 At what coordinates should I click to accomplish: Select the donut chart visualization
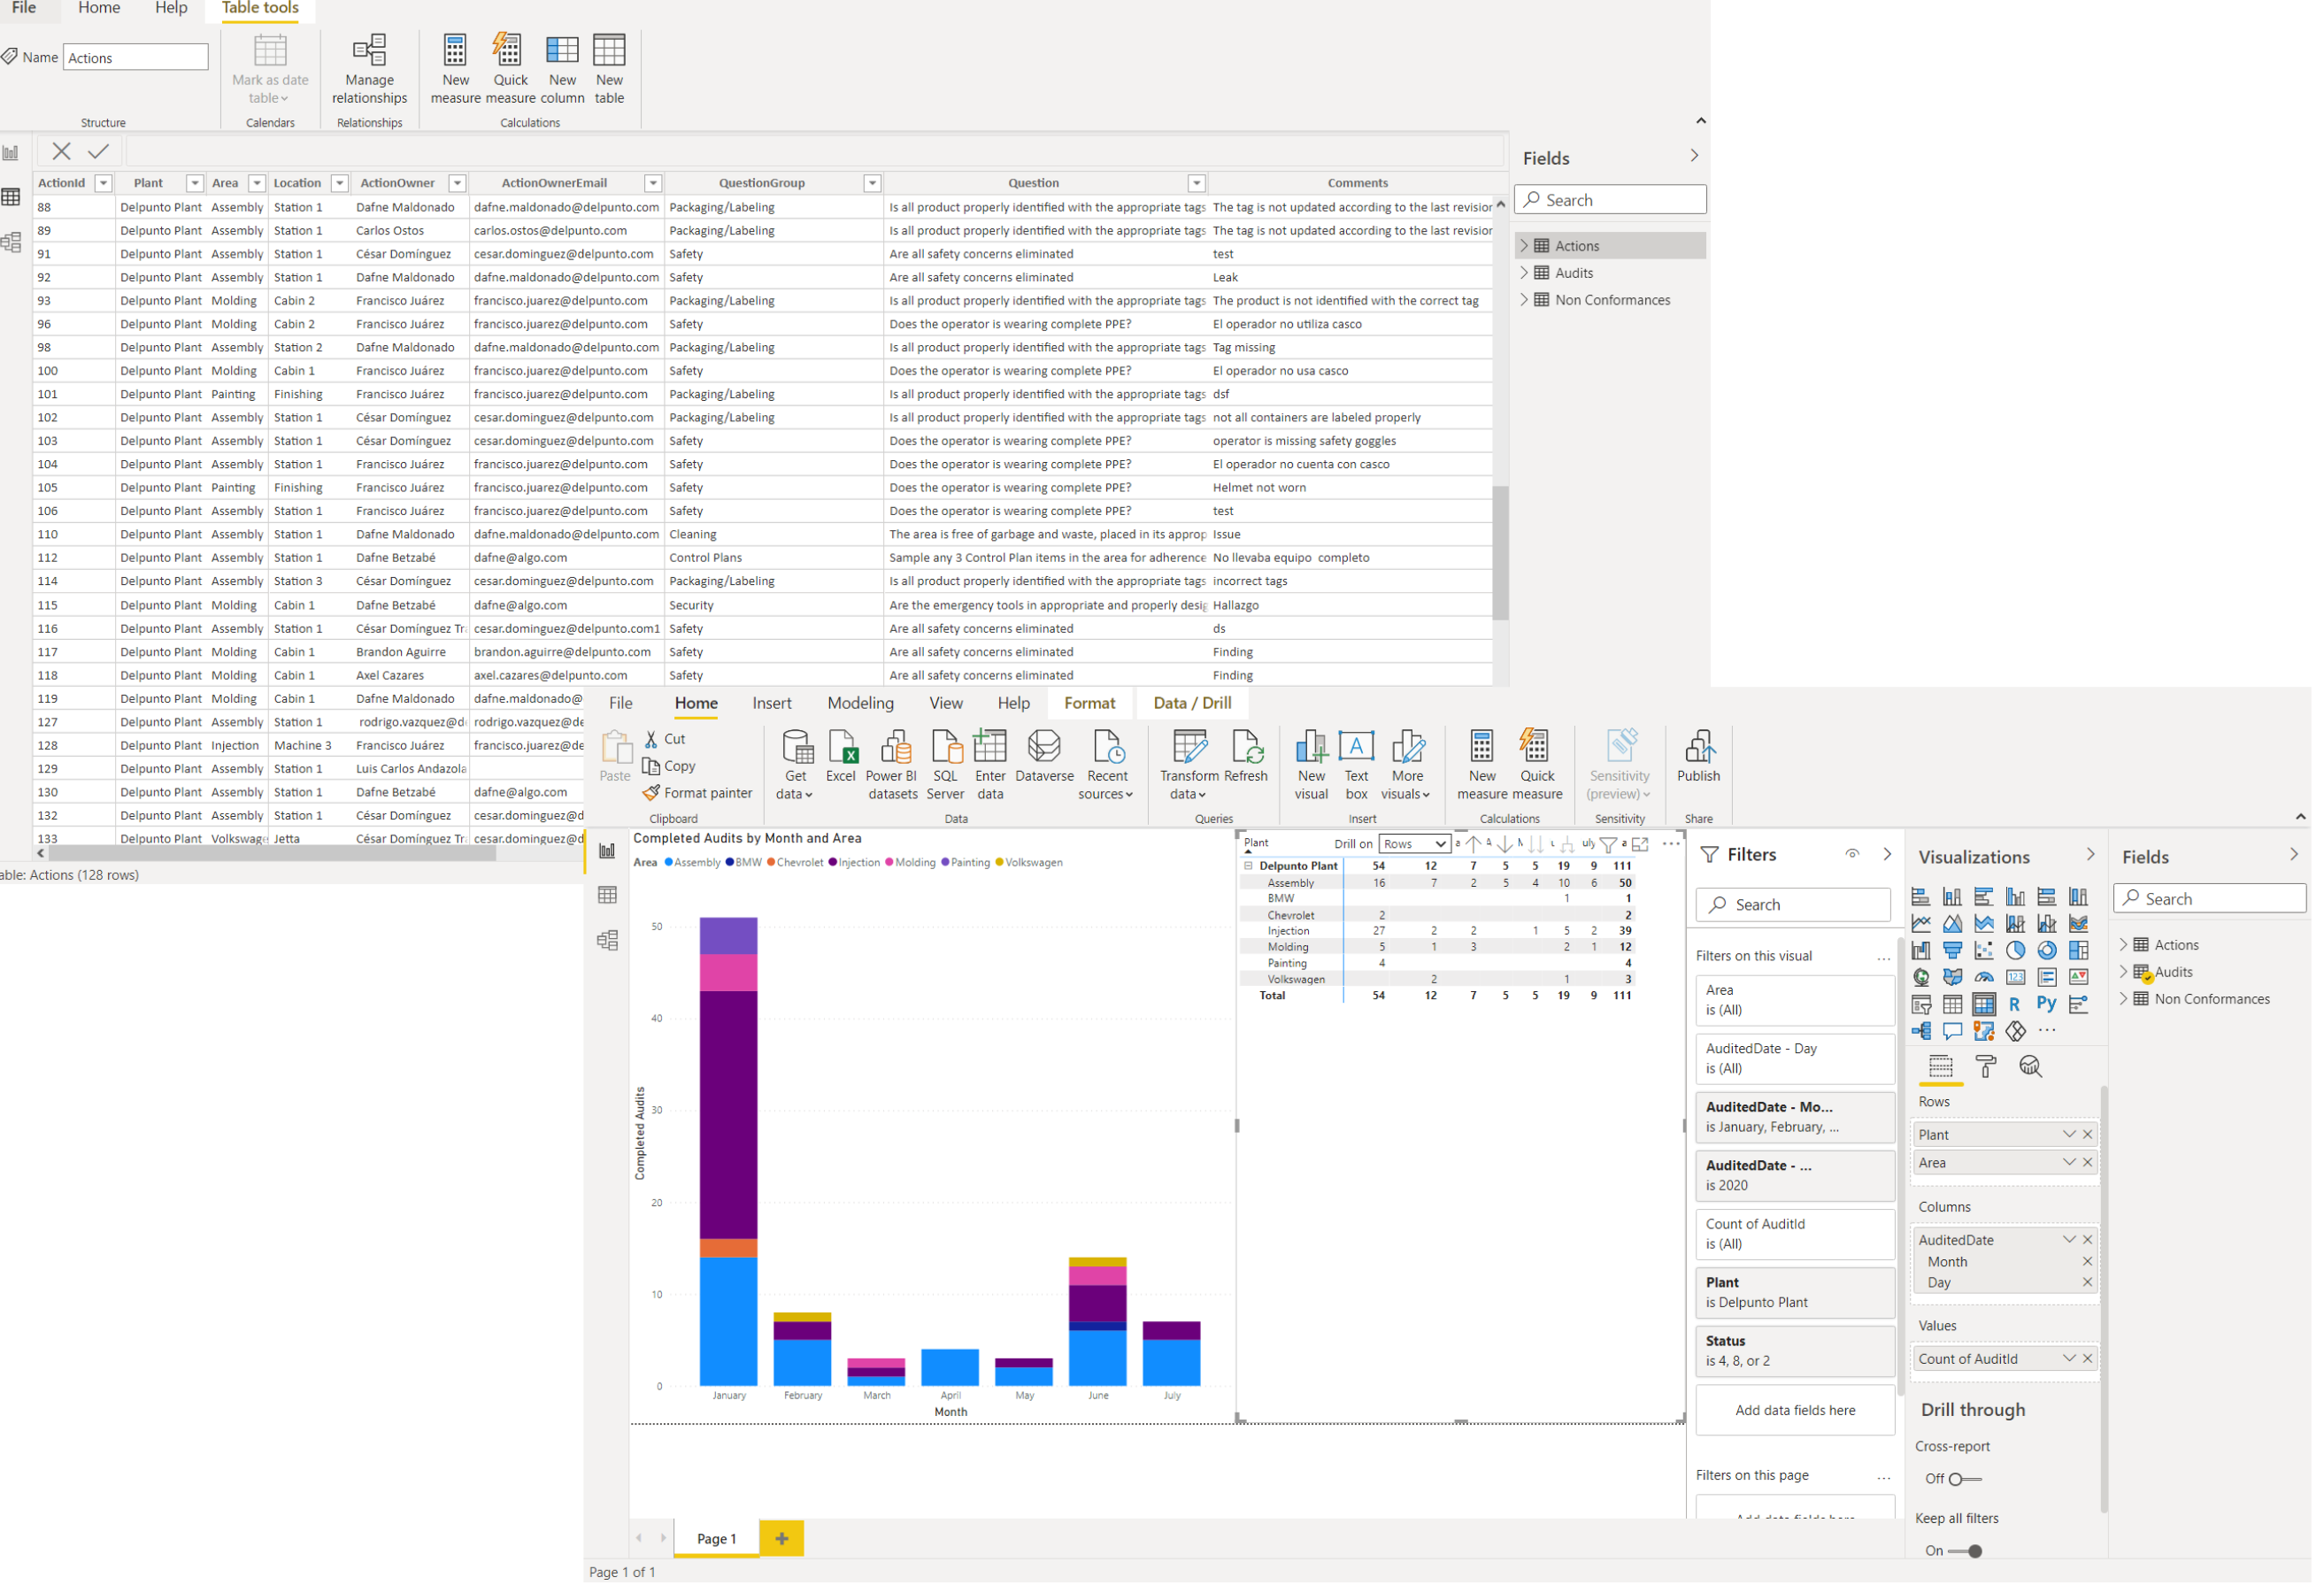pos(2049,952)
